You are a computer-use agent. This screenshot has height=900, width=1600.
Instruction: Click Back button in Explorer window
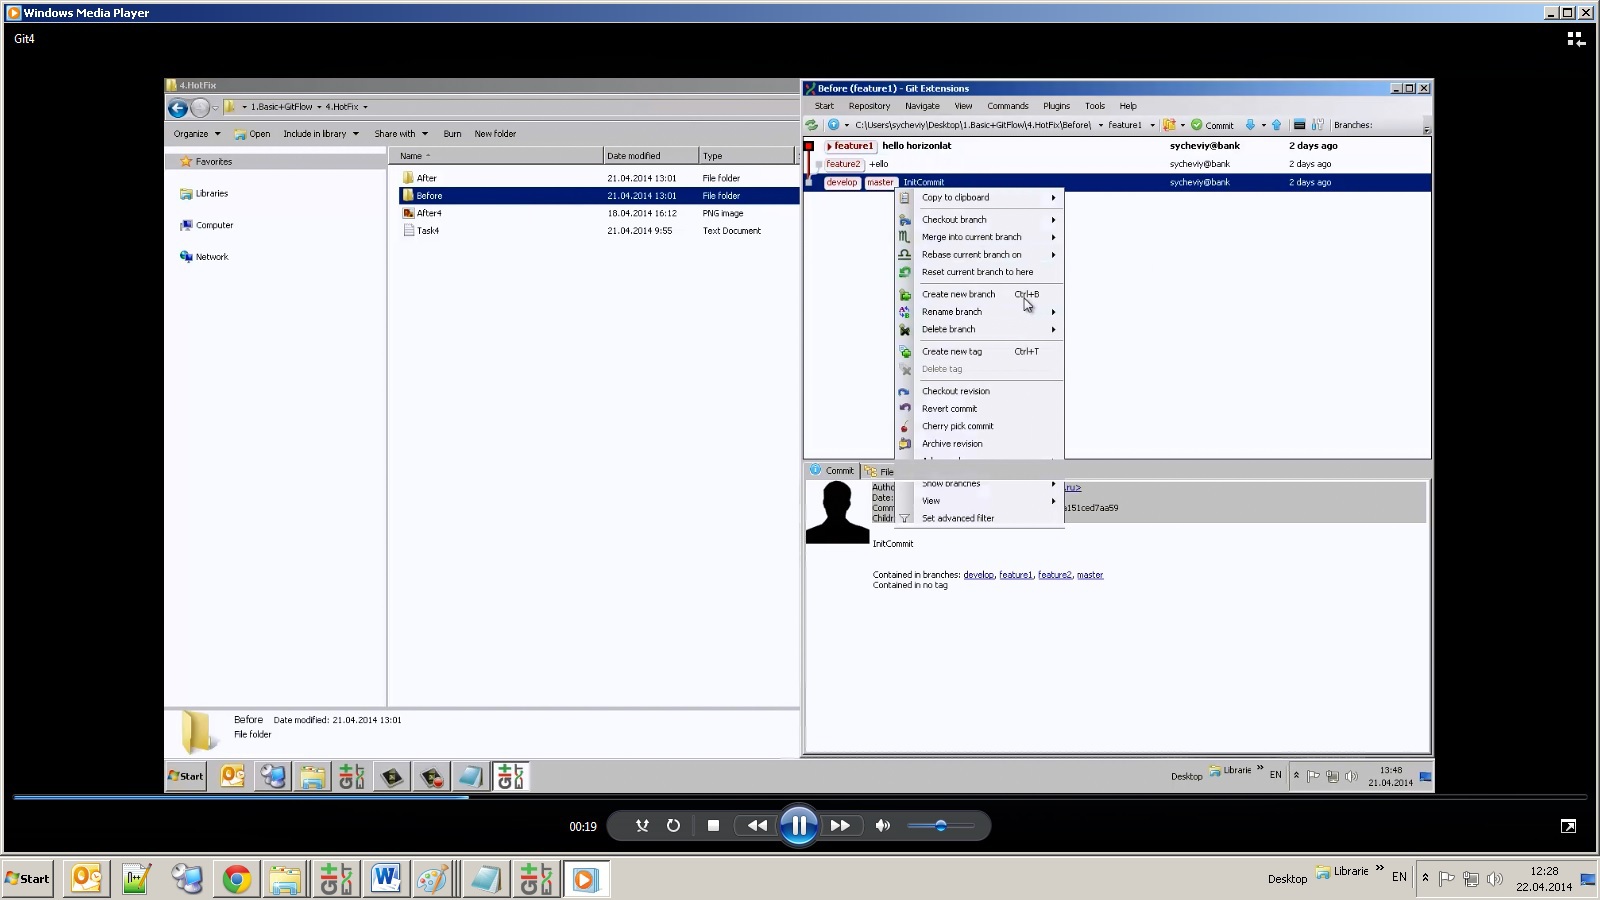click(x=178, y=108)
